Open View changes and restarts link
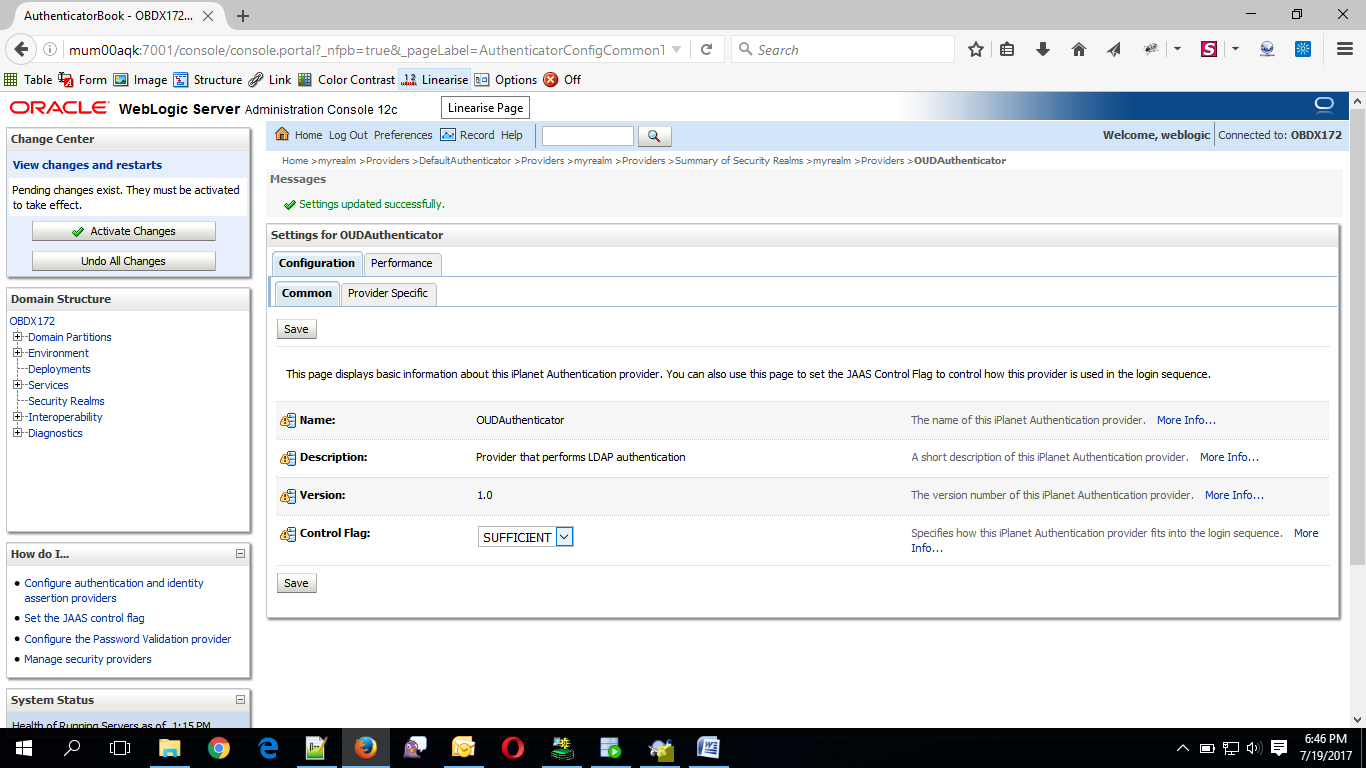 click(87, 165)
